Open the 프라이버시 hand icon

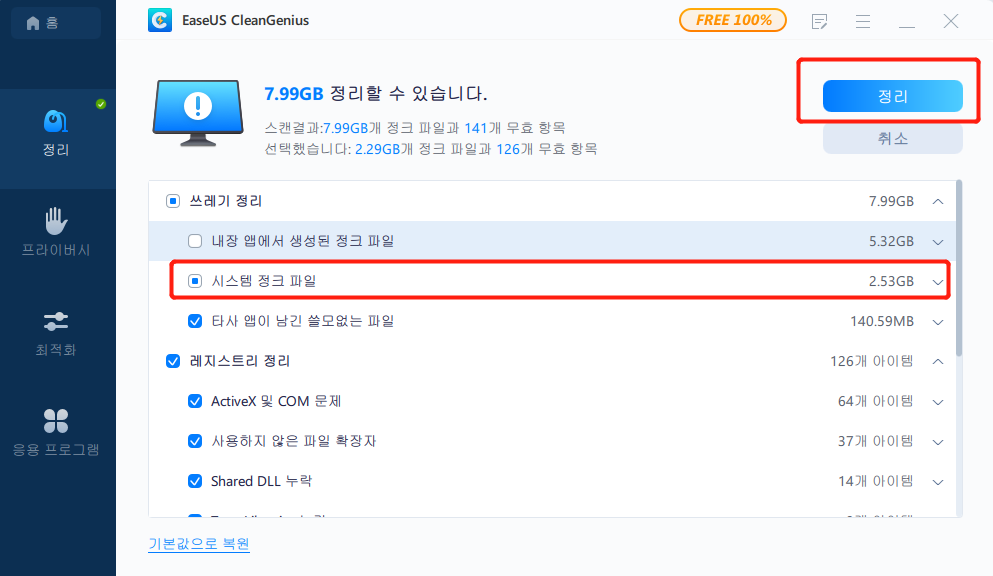point(56,220)
